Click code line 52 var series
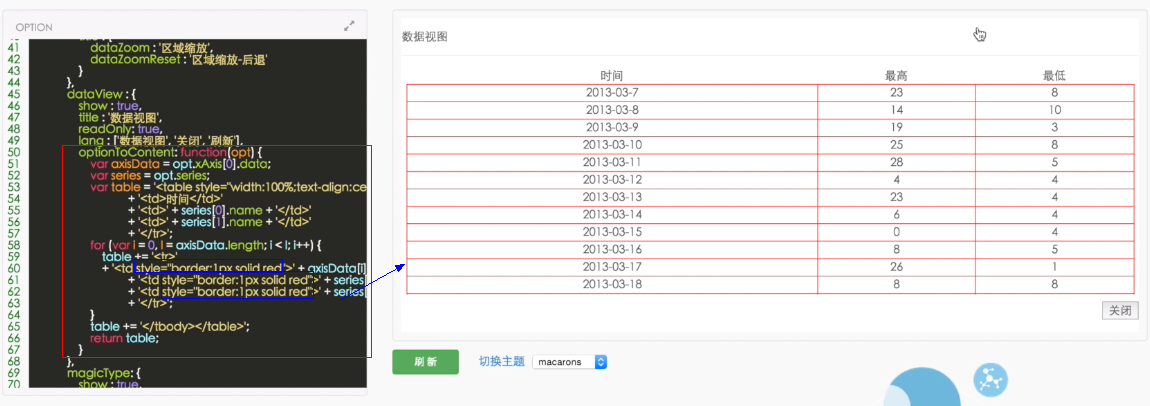 pyautogui.click(x=150, y=175)
